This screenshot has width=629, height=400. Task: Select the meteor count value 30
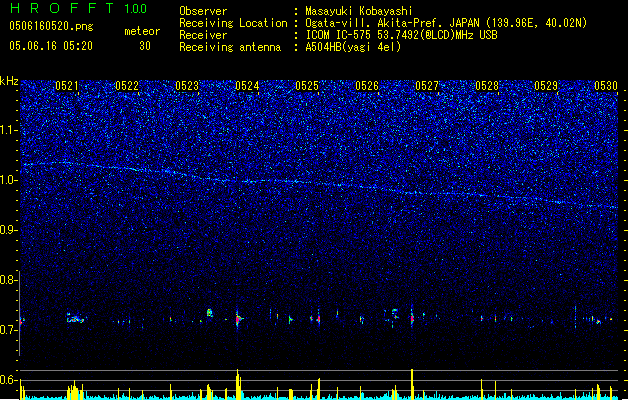pyautogui.click(x=145, y=46)
